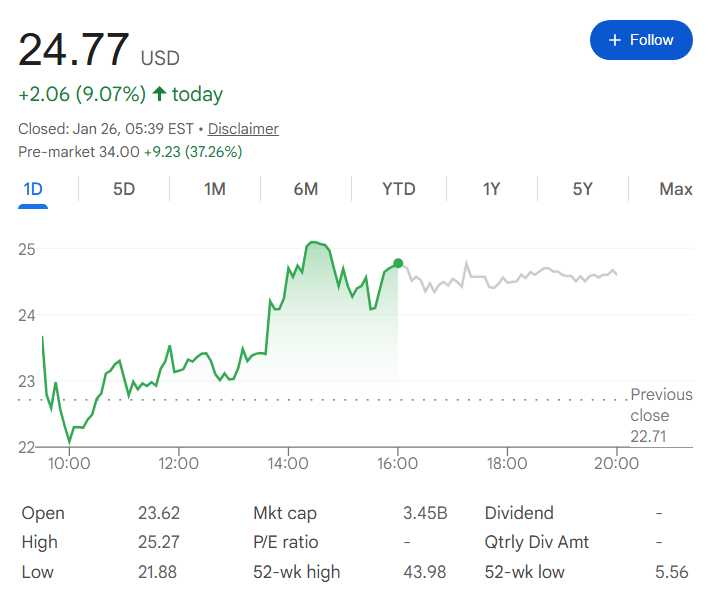Select the YTD chart tab
Viewport: 714px width, 612px height.
pyautogui.click(x=399, y=189)
